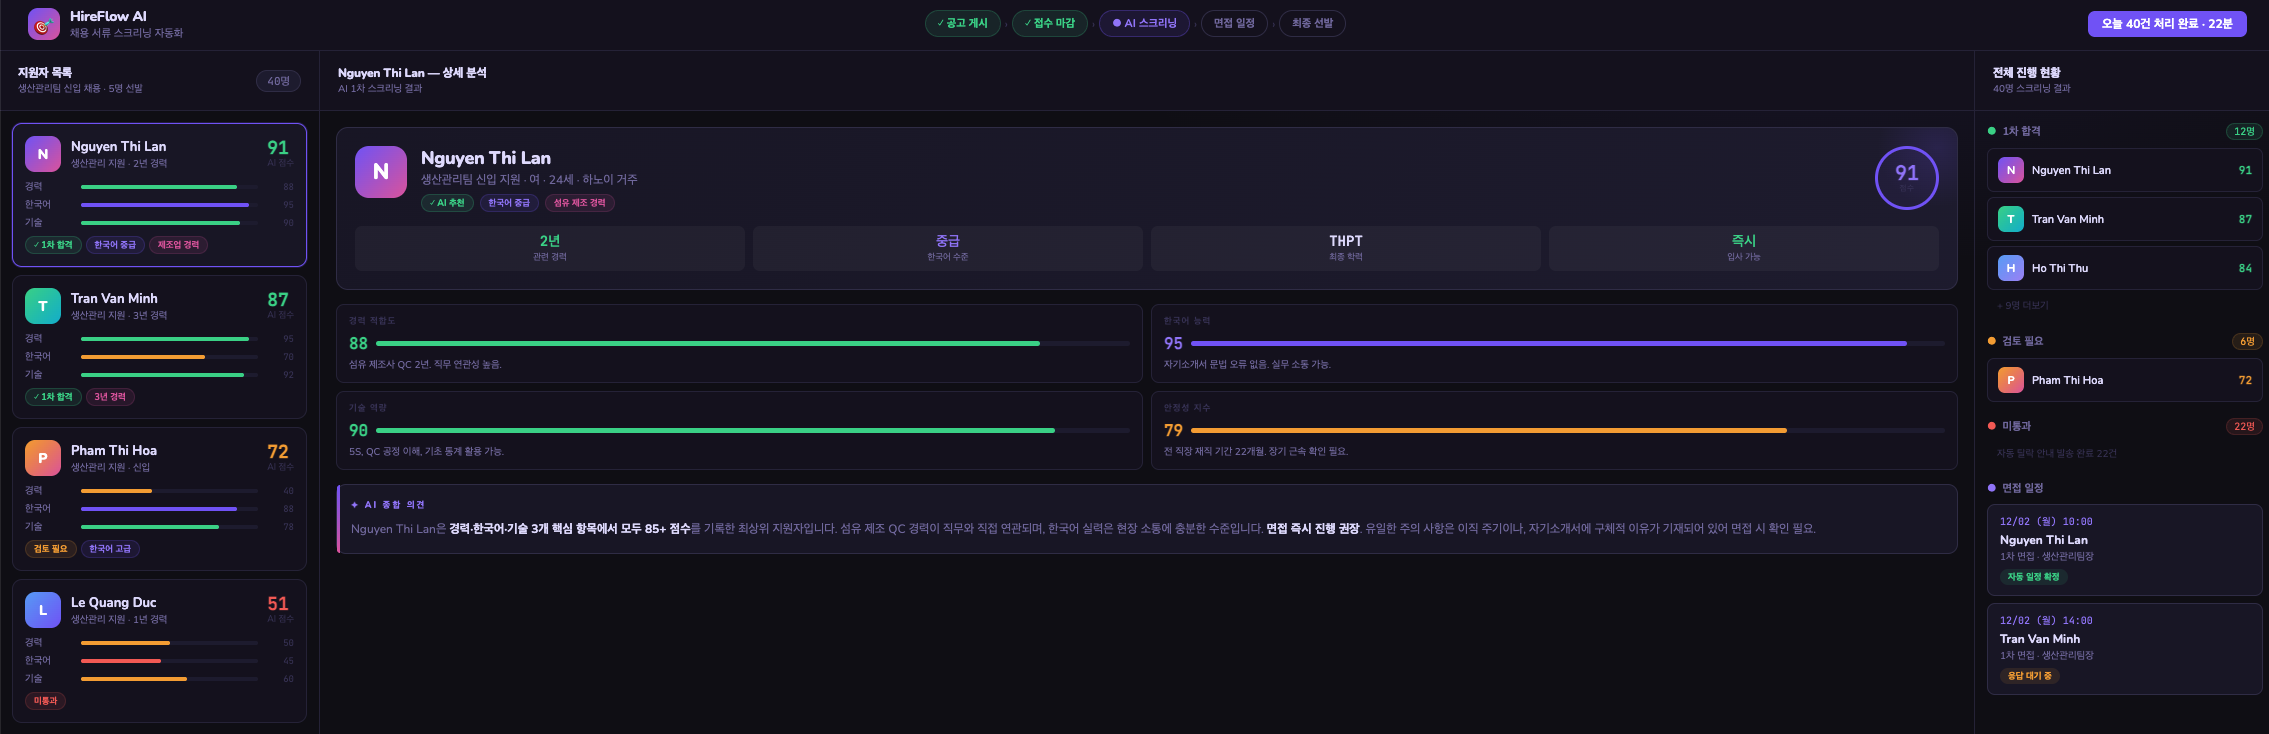
Task: Expand the 미통과 rejected section
Action: point(2016,426)
